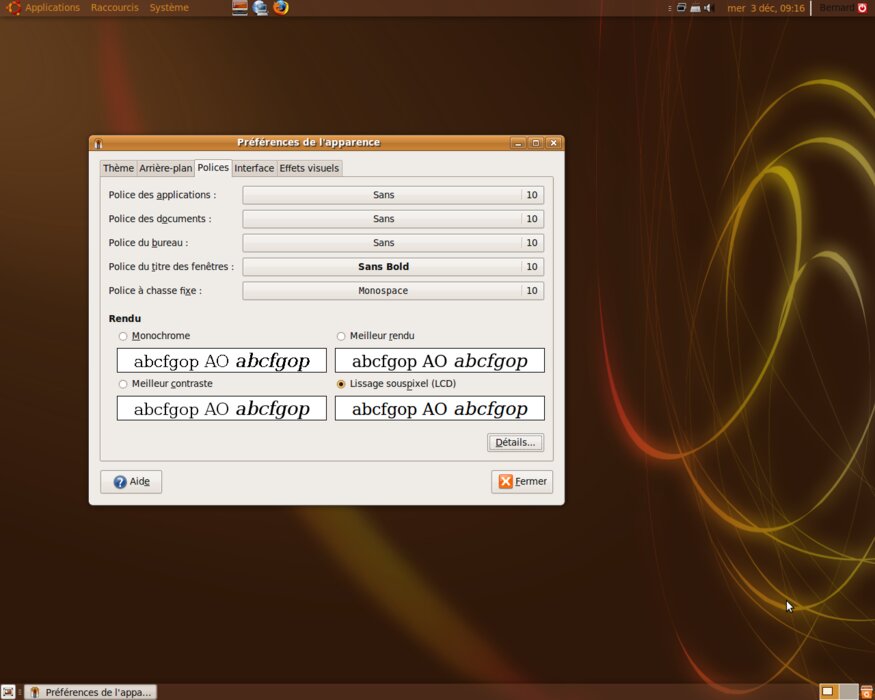Switch to the Thème tab
The width and height of the screenshot is (875, 700).
(118, 168)
